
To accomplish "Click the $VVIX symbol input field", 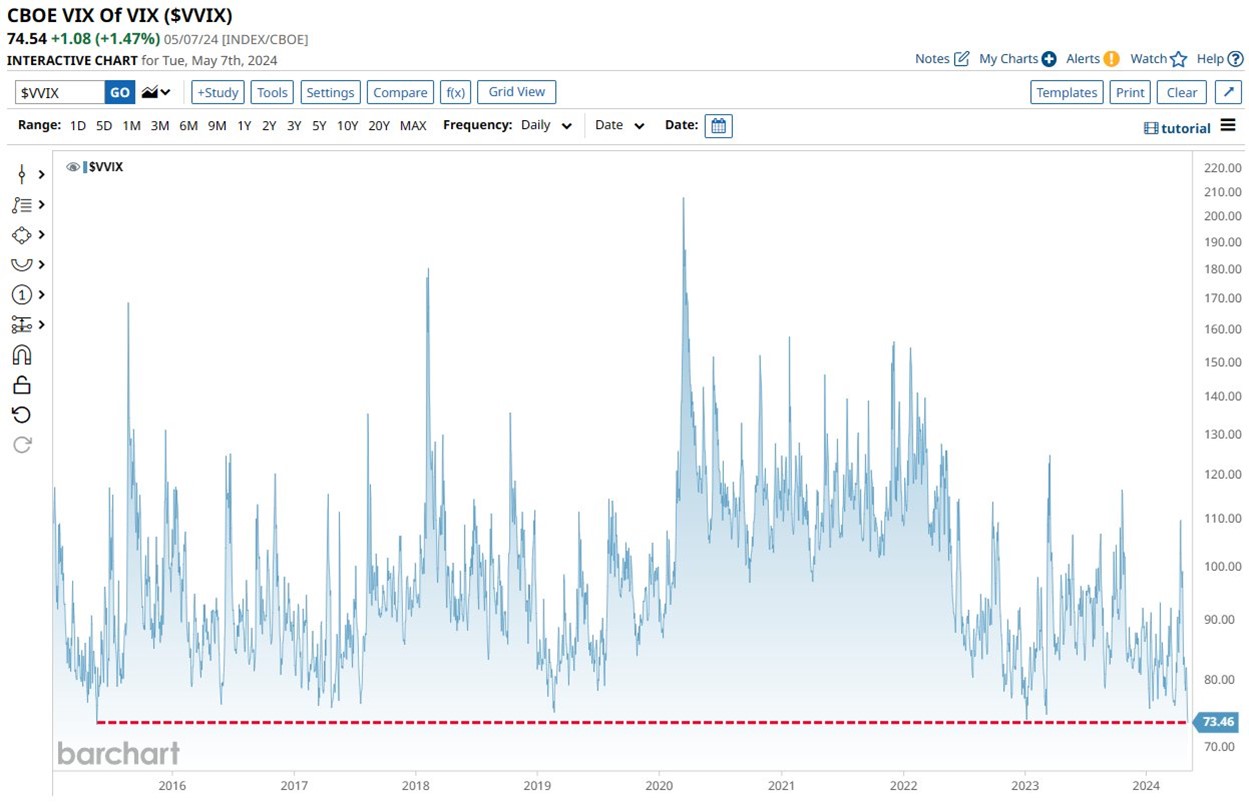I will [60, 92].
